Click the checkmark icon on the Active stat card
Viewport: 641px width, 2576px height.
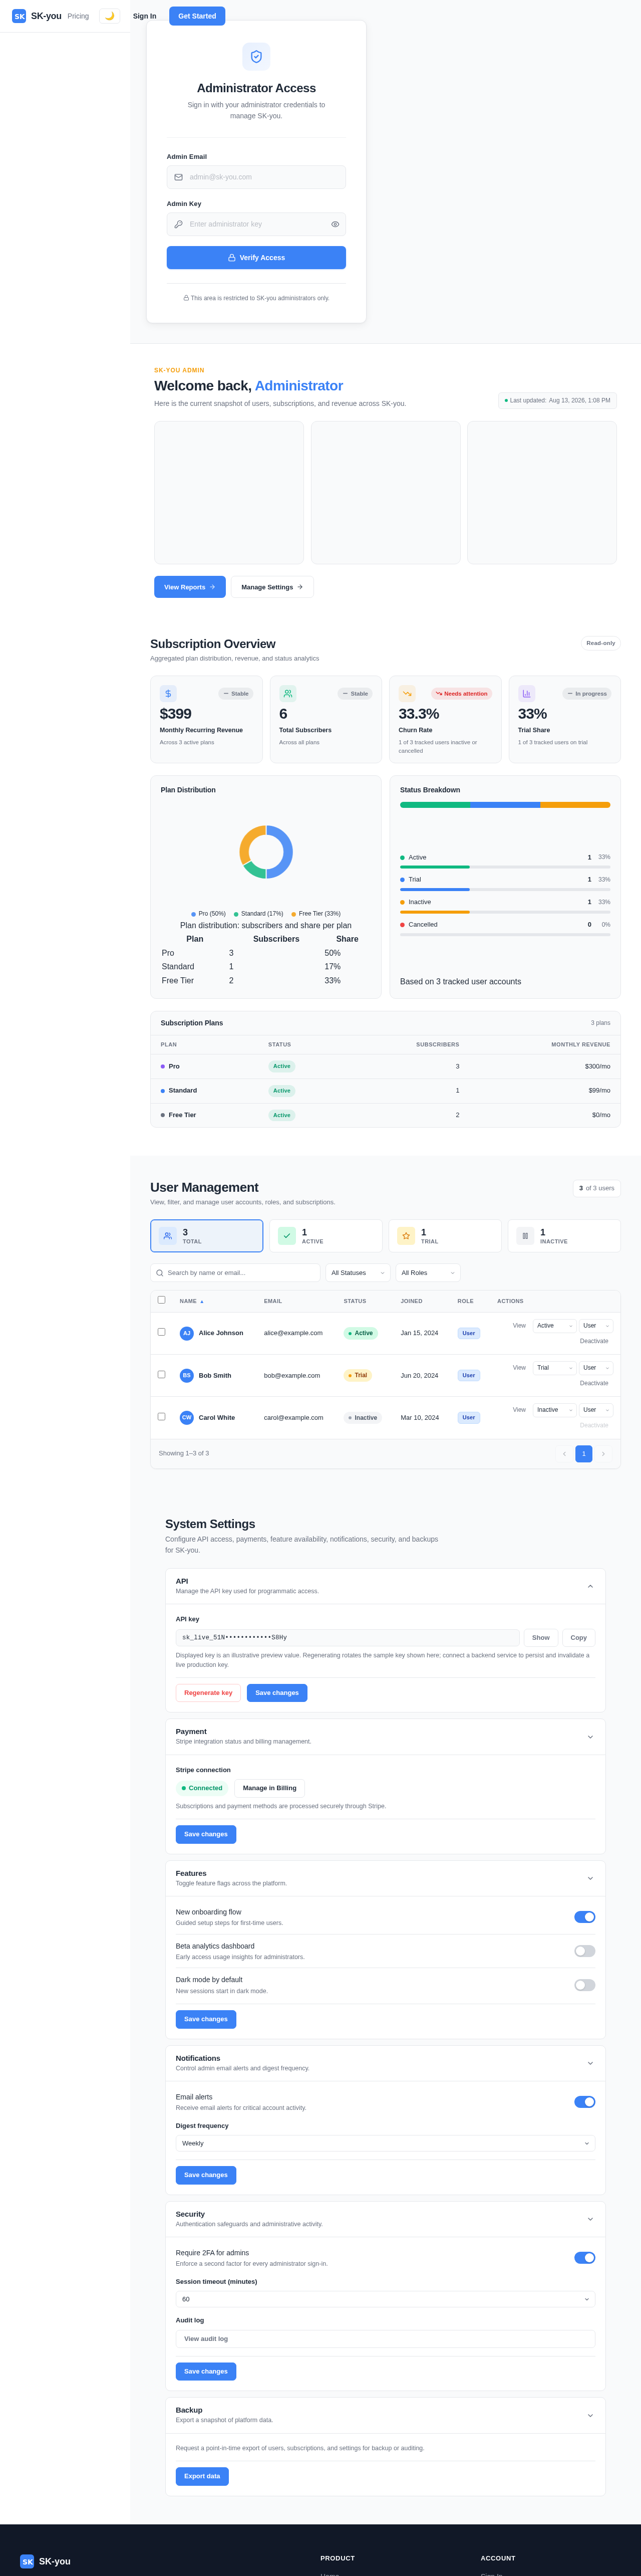coord(287,1236)
